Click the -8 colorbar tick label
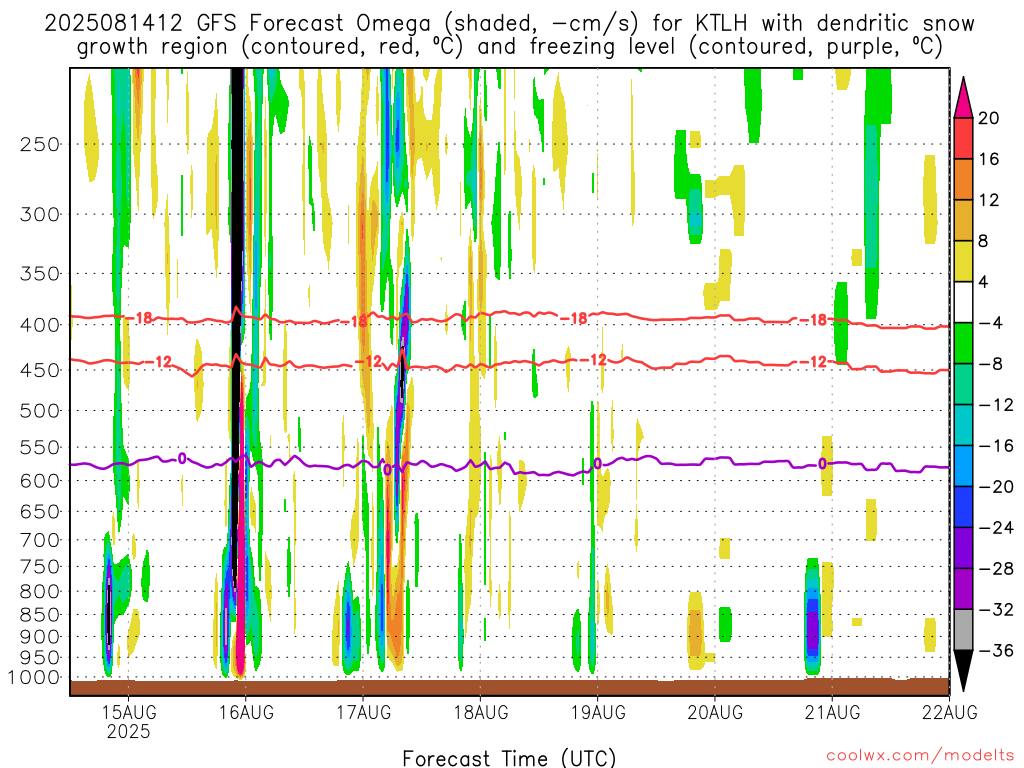 pos(991,364)
